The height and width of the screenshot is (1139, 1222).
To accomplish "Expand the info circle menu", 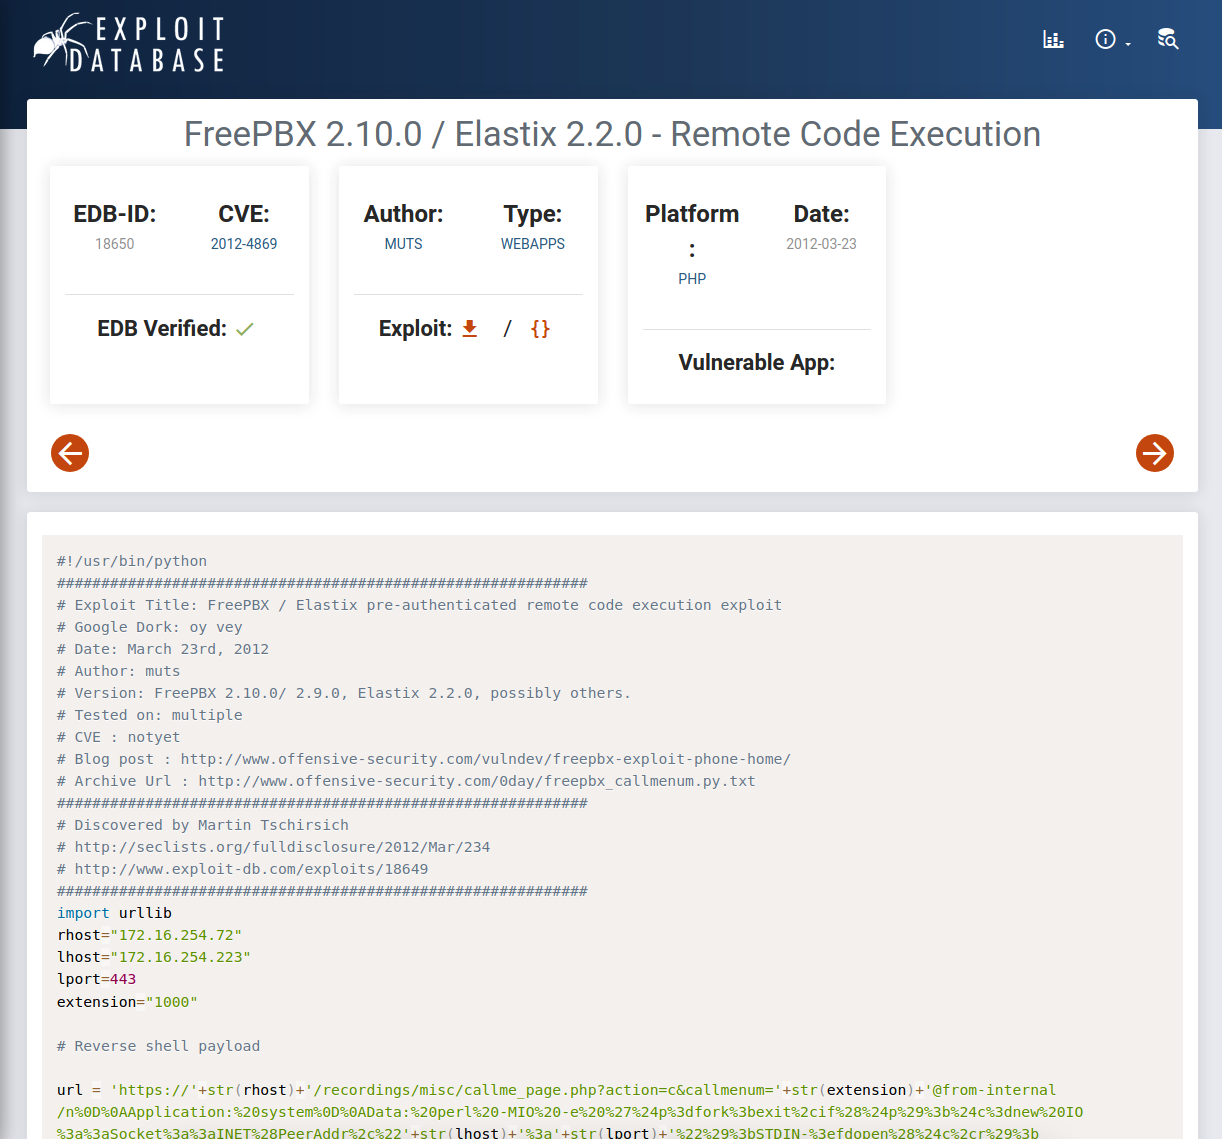I will [x=1112, y=40].
